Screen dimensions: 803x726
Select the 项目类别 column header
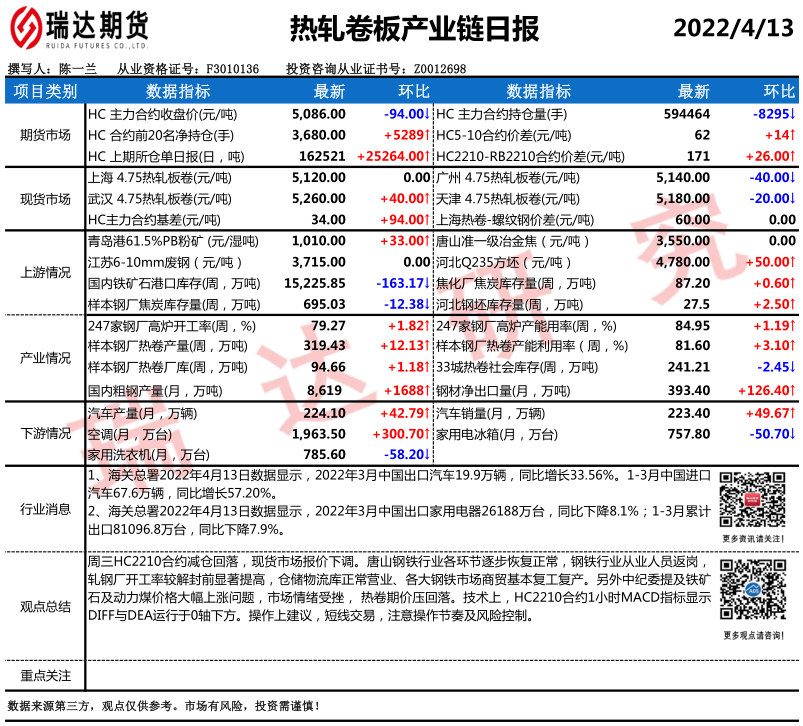pos(45,92)
